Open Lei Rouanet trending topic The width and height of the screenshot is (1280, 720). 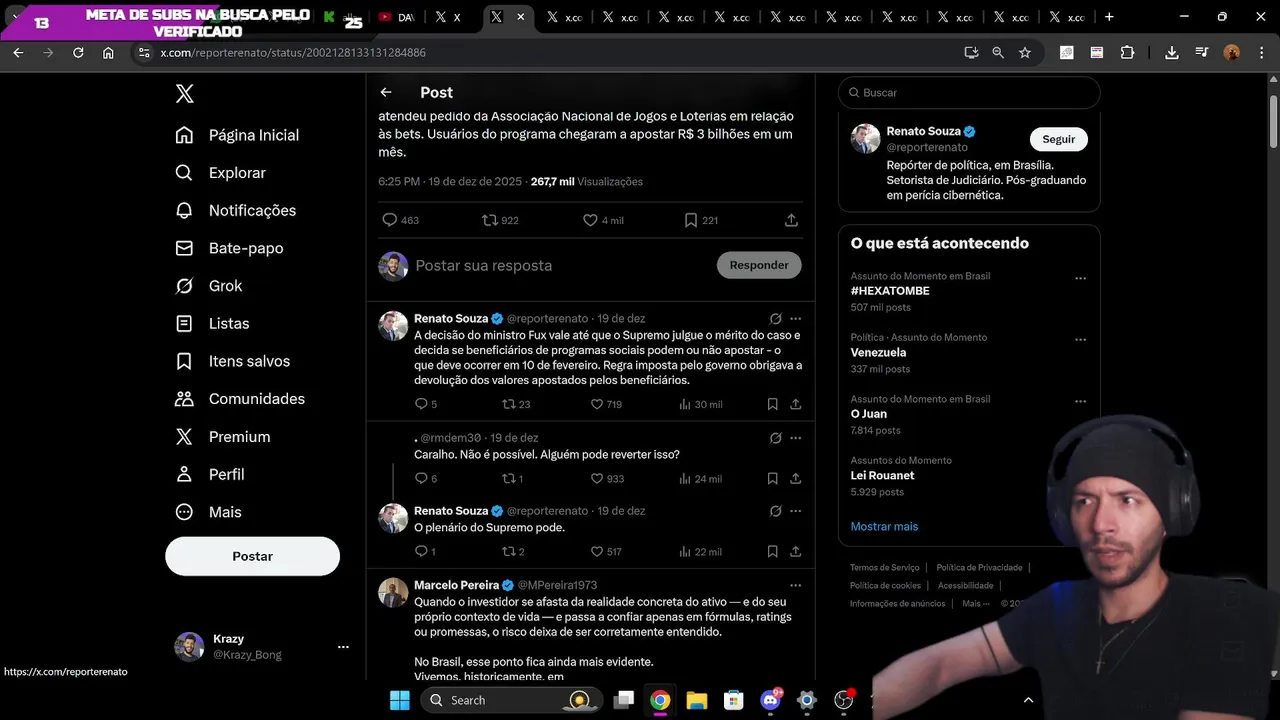click(882, 476)
